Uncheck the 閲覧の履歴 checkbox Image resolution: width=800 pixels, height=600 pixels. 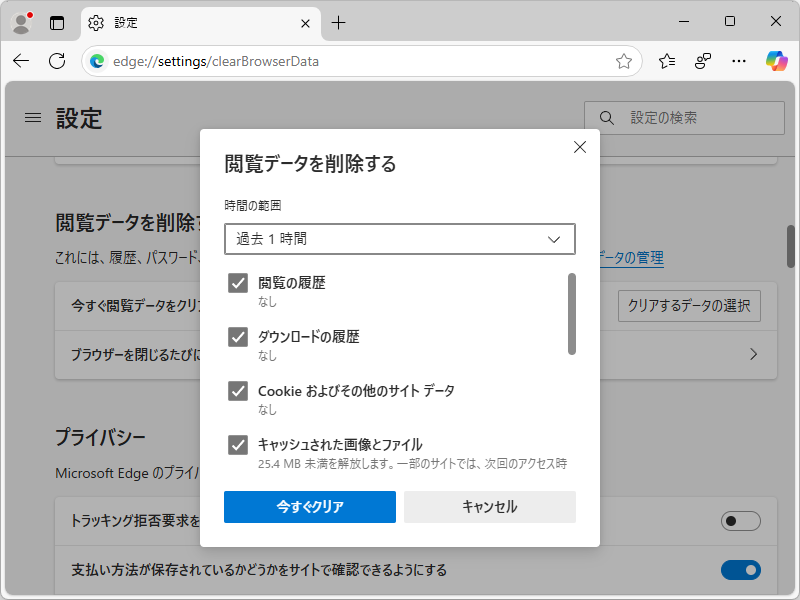pyautogui.click(x=237, y=283)
